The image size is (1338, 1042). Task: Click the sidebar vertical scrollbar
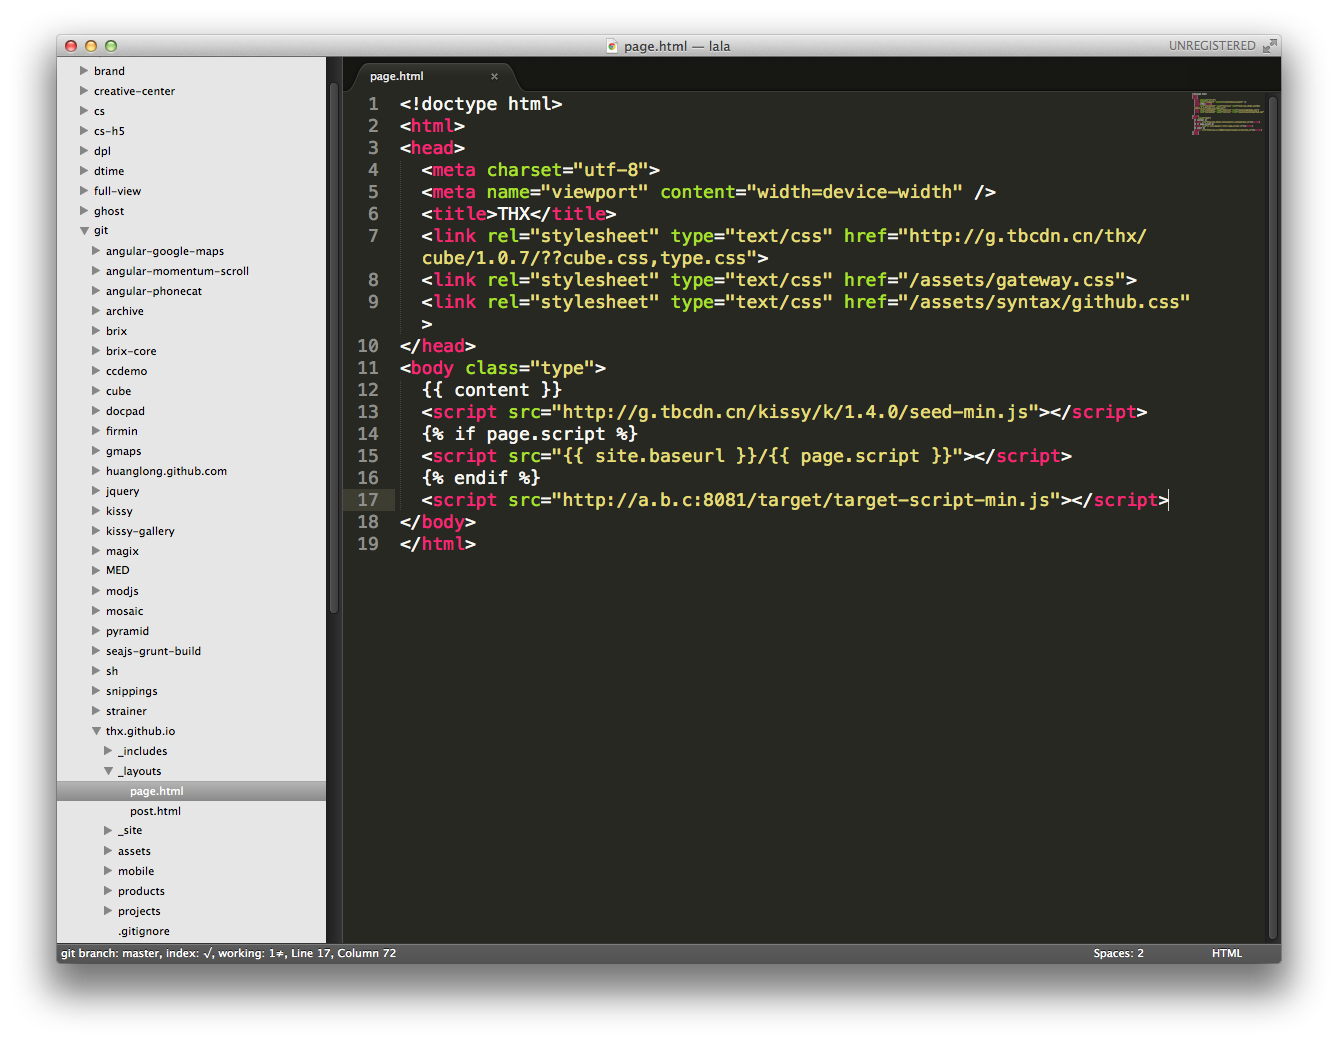point(333,350)
